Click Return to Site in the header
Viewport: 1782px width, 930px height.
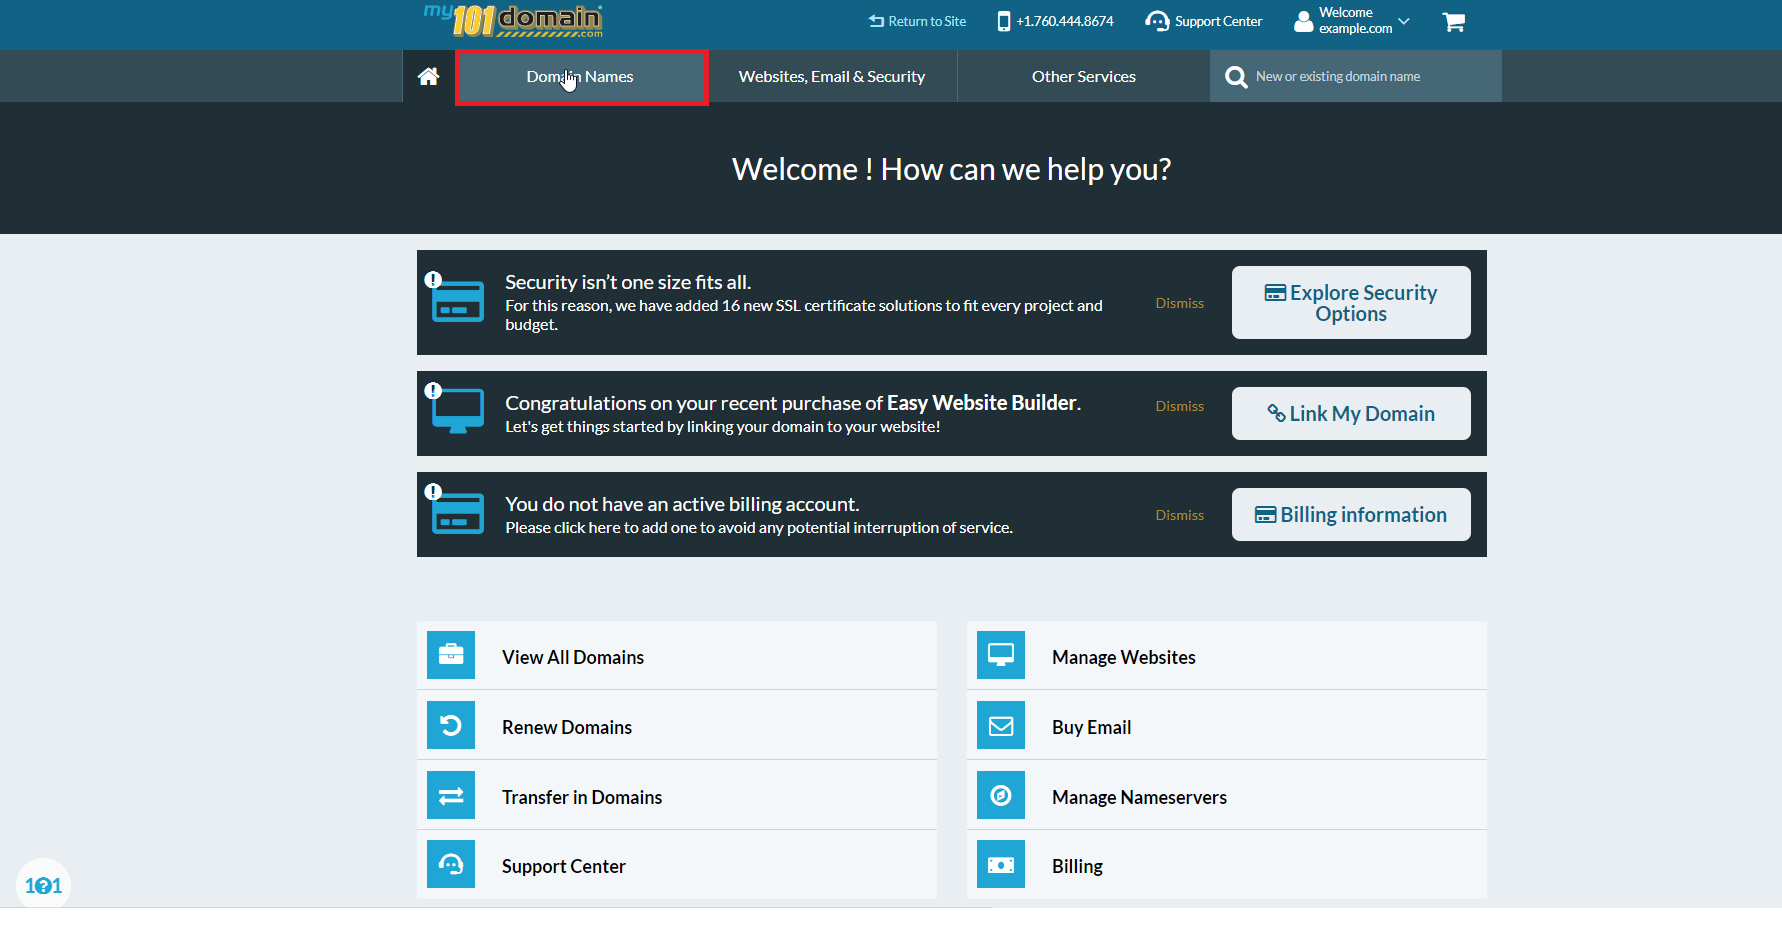click(x=916, y=20)
